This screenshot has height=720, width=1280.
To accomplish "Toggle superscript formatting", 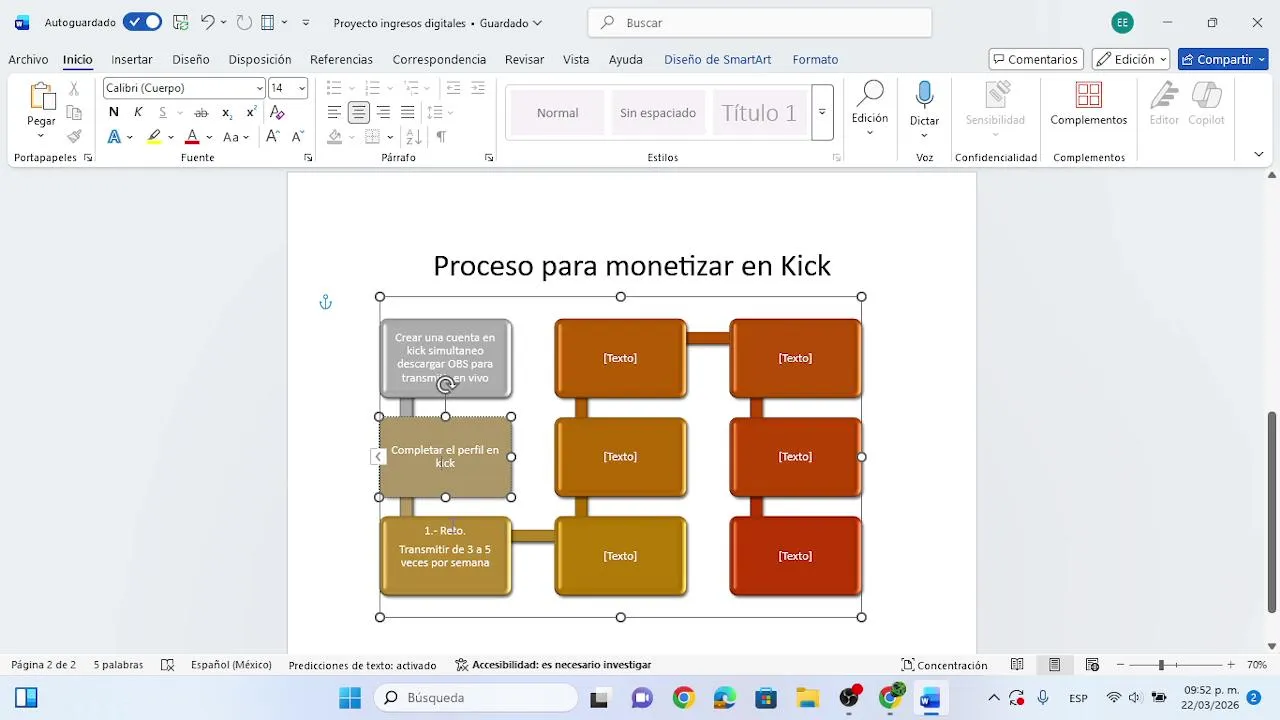I will pyautogui.click(x=251, y=112).
